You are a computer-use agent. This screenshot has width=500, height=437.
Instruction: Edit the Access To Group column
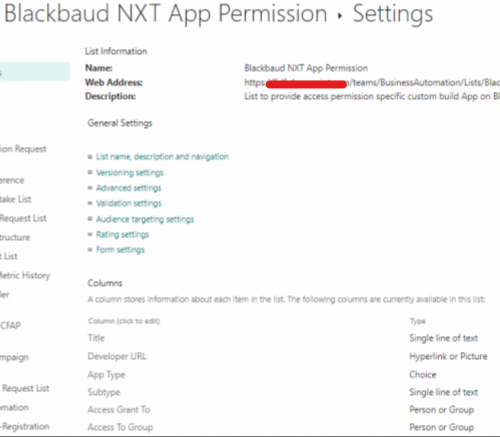click(120, 427)
